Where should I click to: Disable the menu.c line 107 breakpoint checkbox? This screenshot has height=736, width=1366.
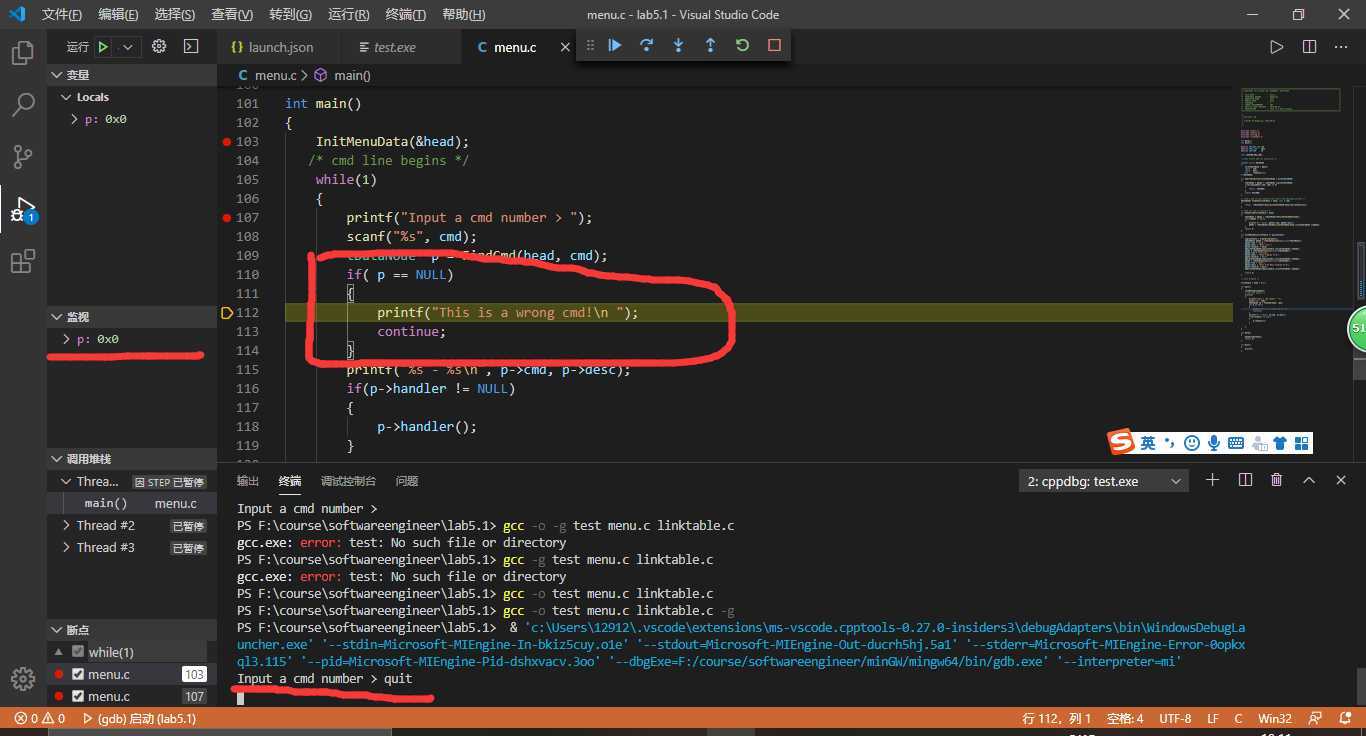click(x=79, y=696)
